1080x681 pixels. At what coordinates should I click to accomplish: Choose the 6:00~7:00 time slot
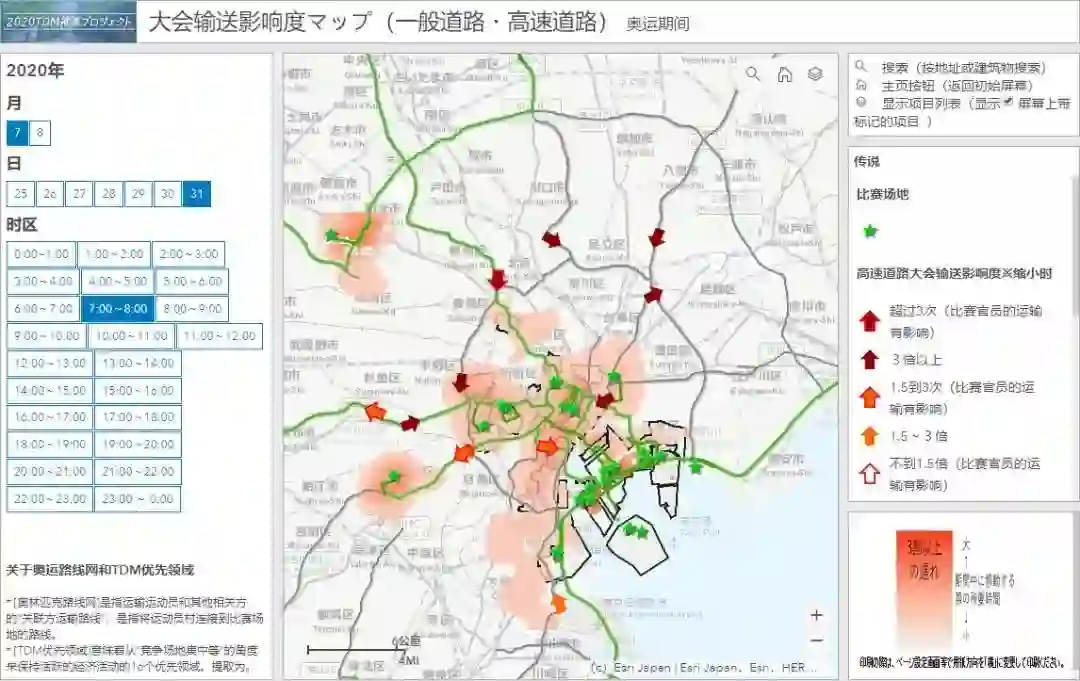pyautogui.click(x=43, y=308)
